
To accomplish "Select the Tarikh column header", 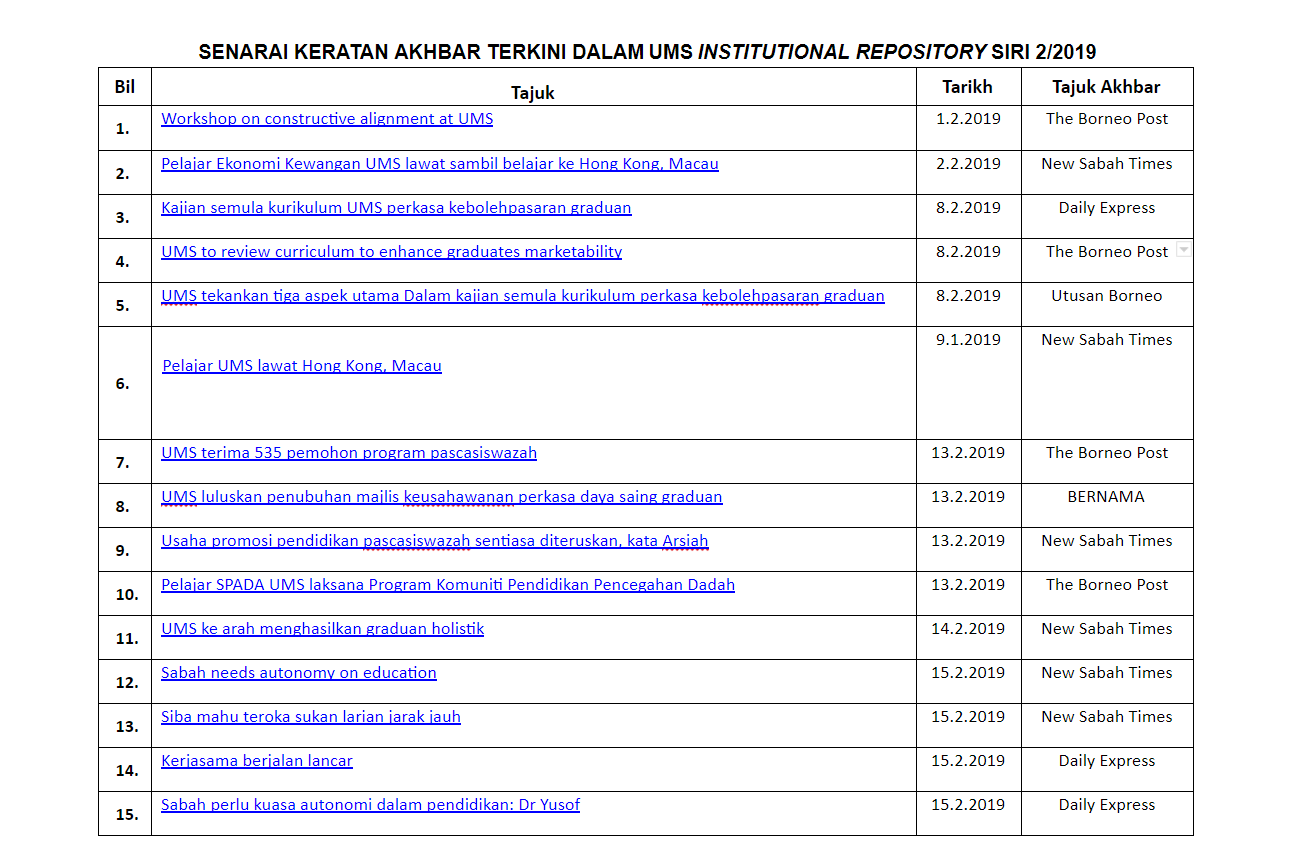I will [x=968, y=87].
